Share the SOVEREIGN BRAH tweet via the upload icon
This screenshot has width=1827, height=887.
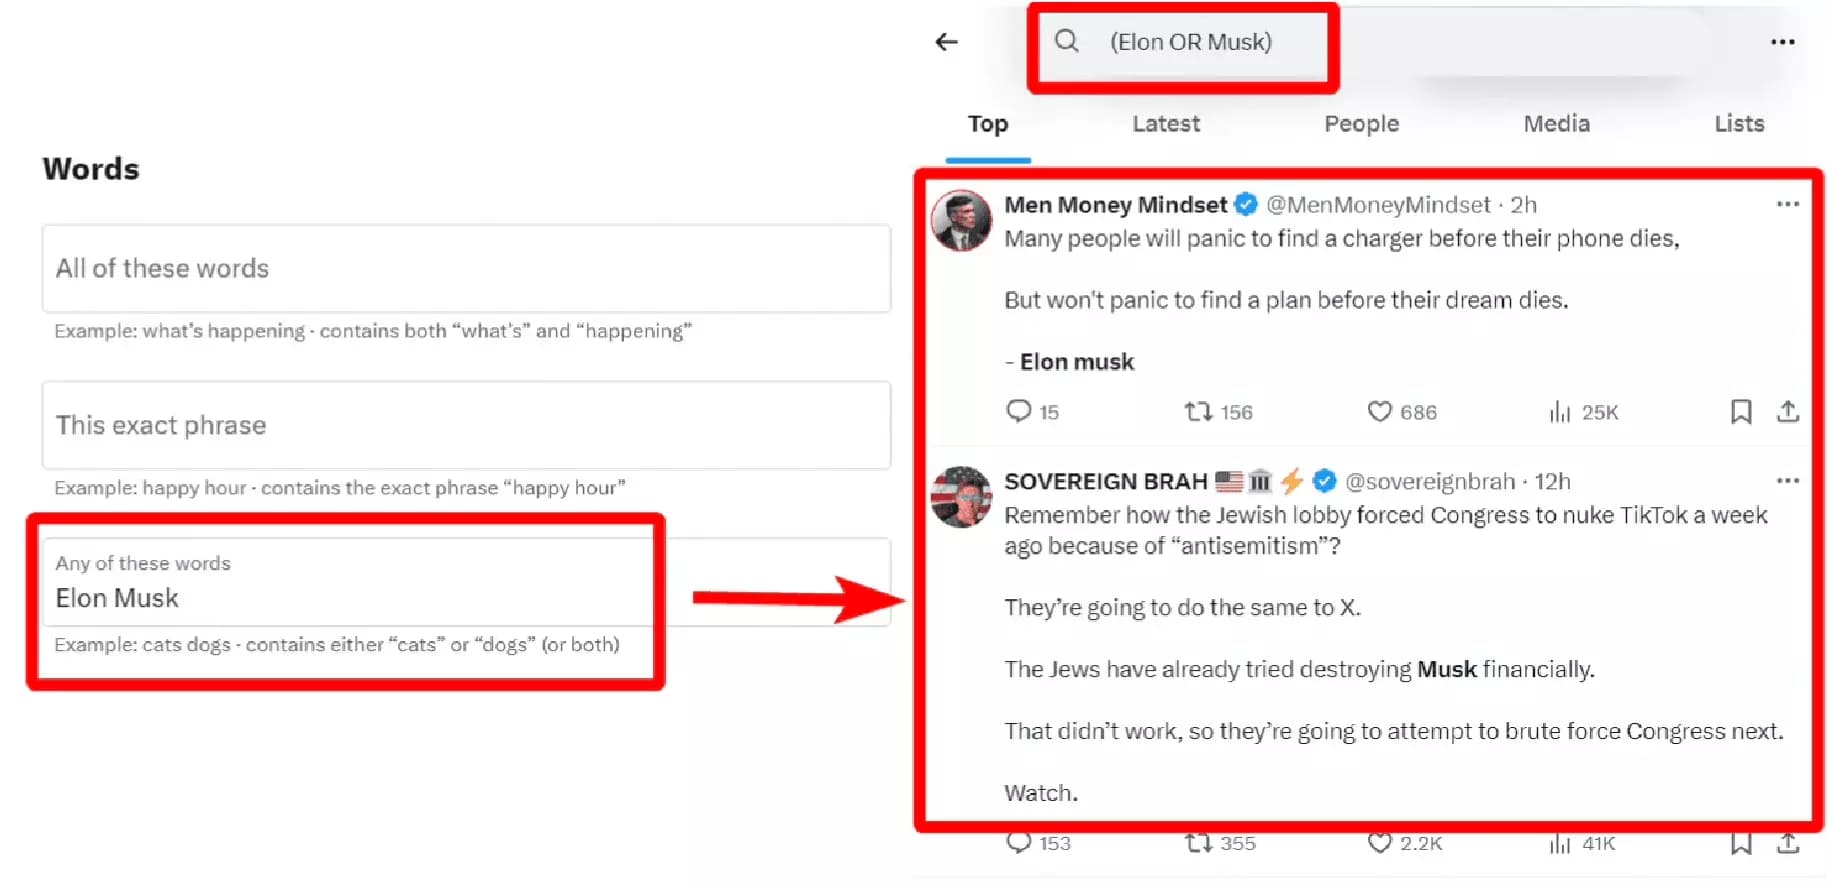point(1787,843)
